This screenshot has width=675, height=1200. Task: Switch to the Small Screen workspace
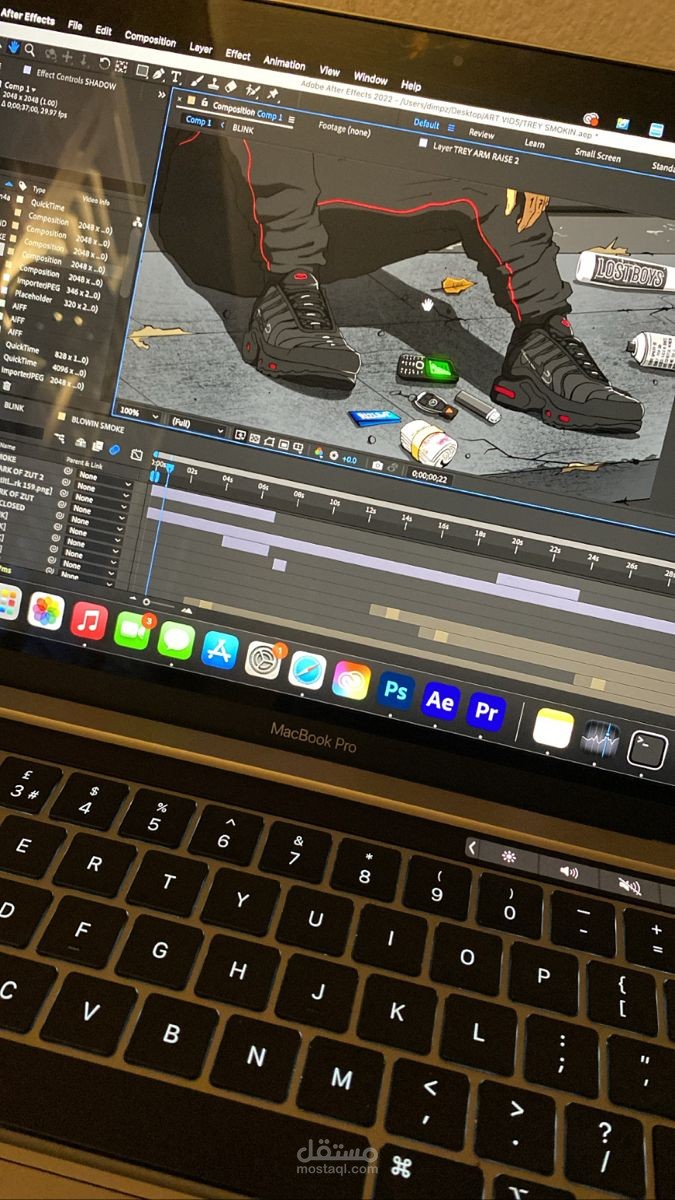coord(598,155)
